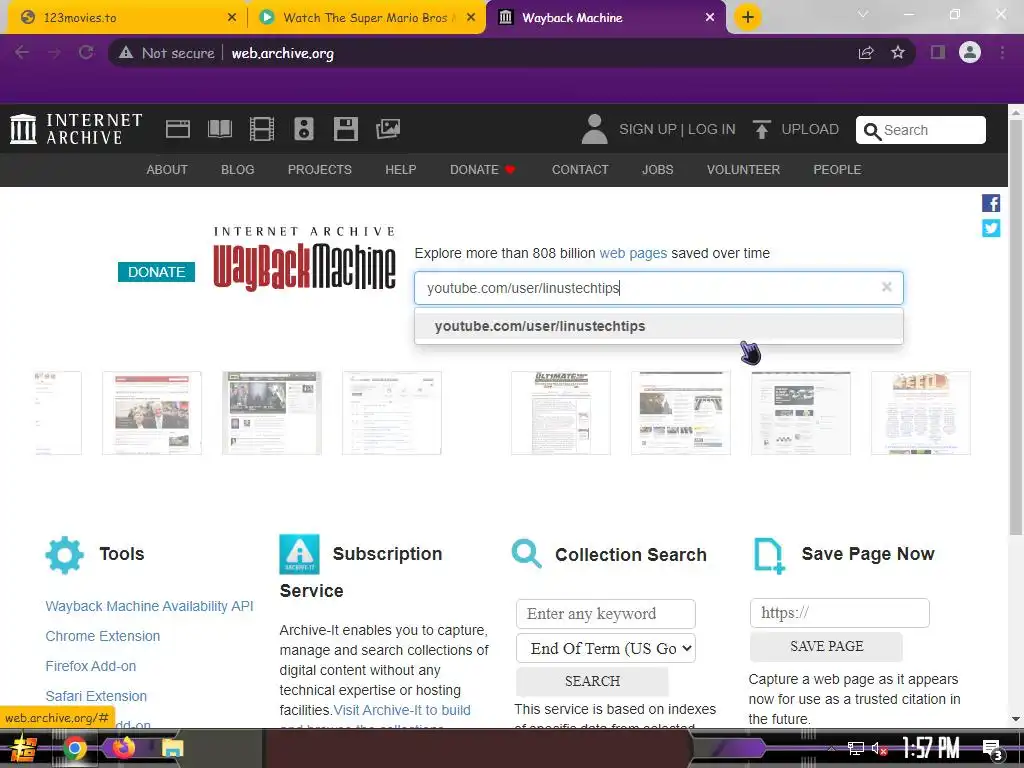Viewport: 1024px width, 768px height.
Task: Open the FEED site thumbnail
Action: (x=920, y=413)
